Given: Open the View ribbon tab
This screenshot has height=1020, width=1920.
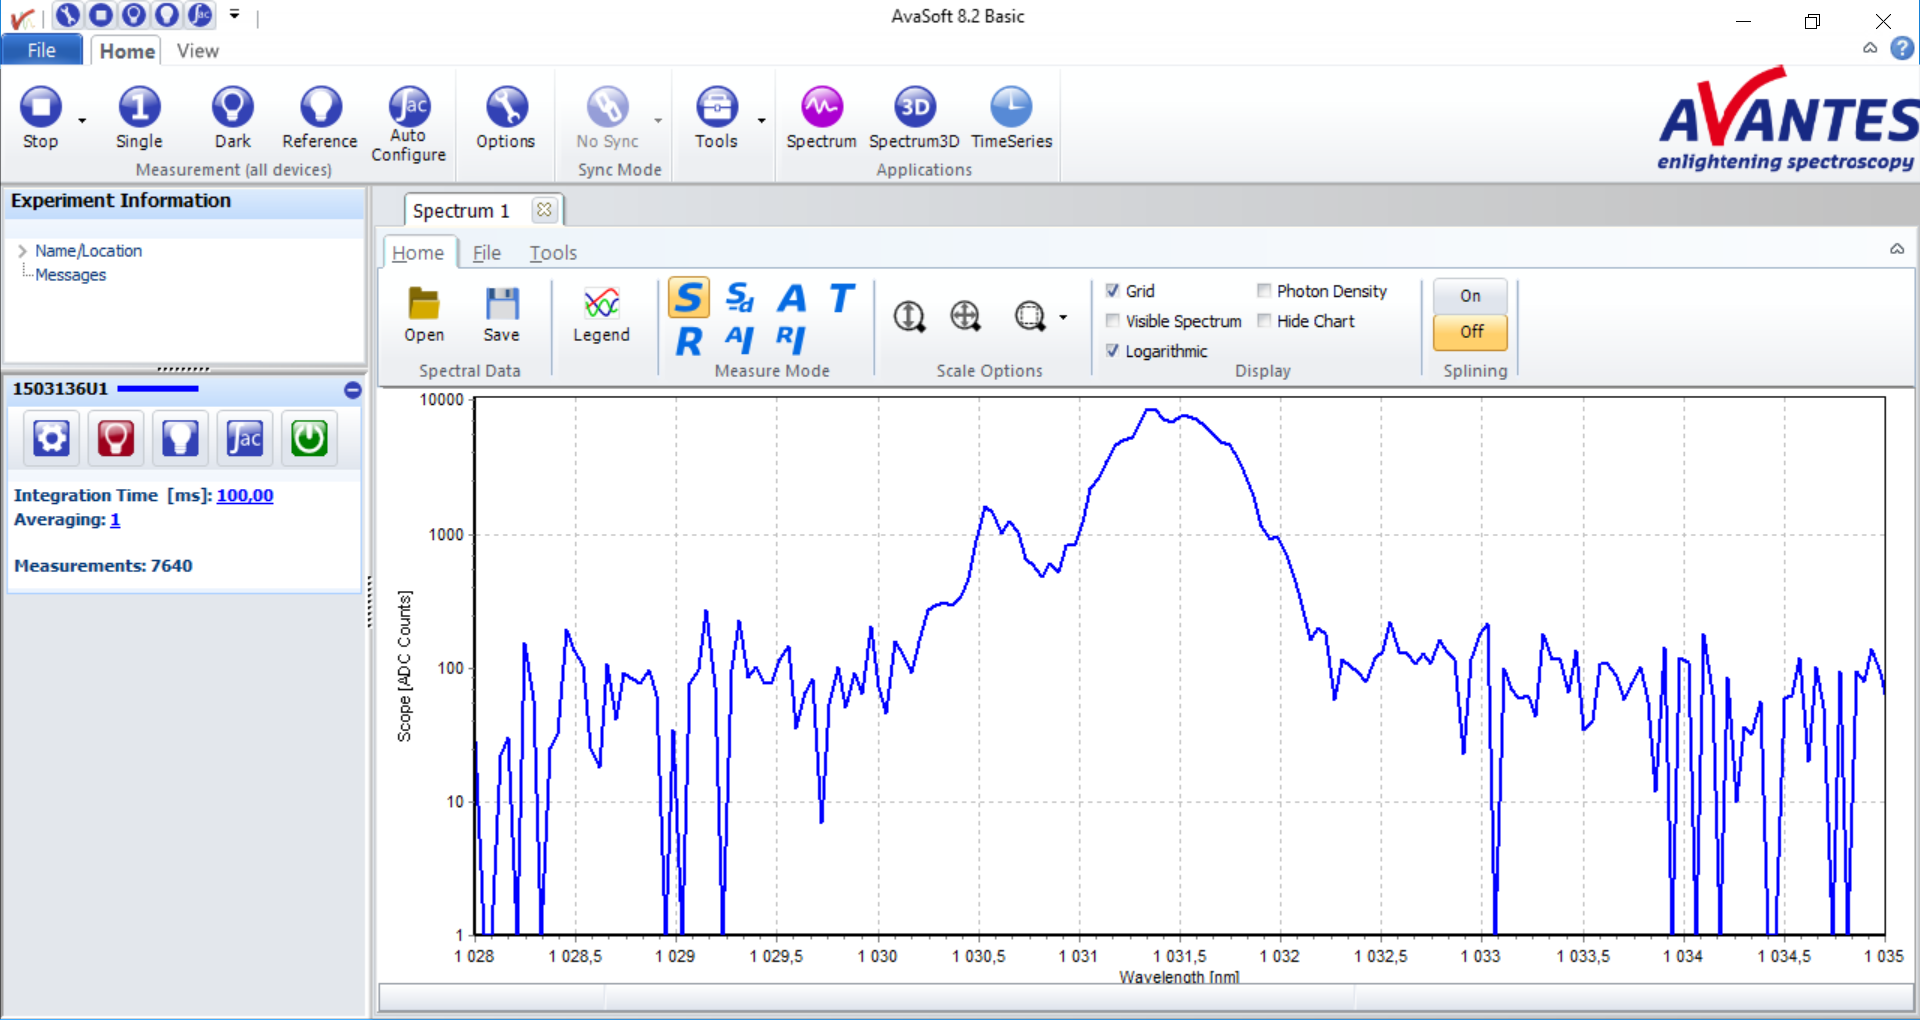Looking at the screenshot, I should [x=197, y=51].
